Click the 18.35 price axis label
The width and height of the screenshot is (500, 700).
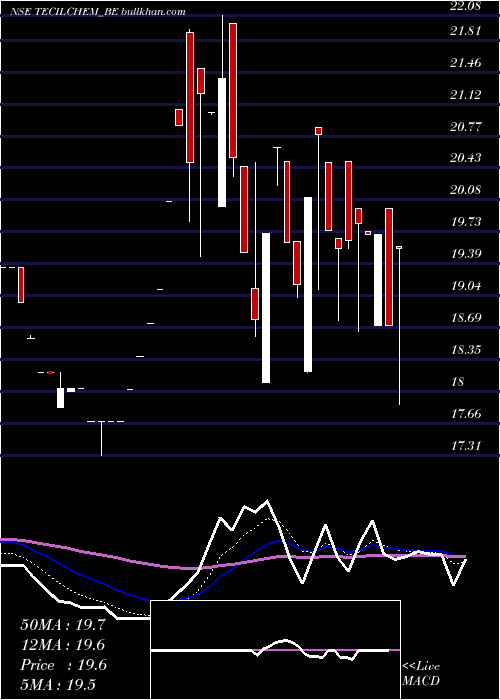pyautogui.click(x=465, y=350)
